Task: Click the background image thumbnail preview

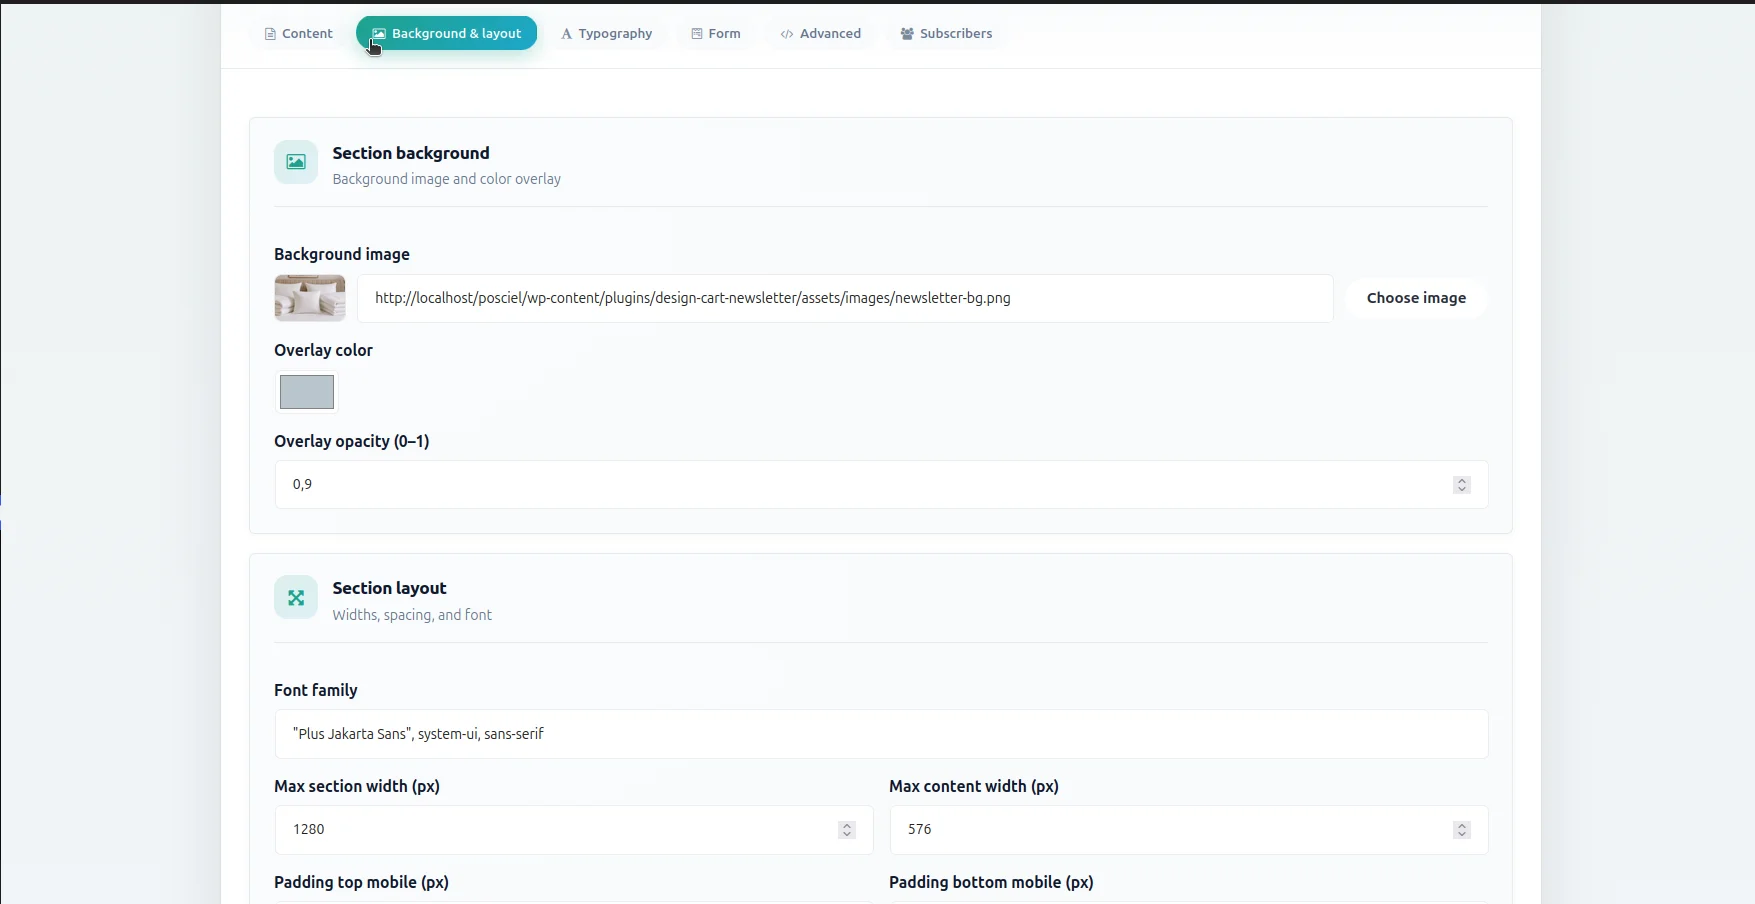Action: point(310,298)
